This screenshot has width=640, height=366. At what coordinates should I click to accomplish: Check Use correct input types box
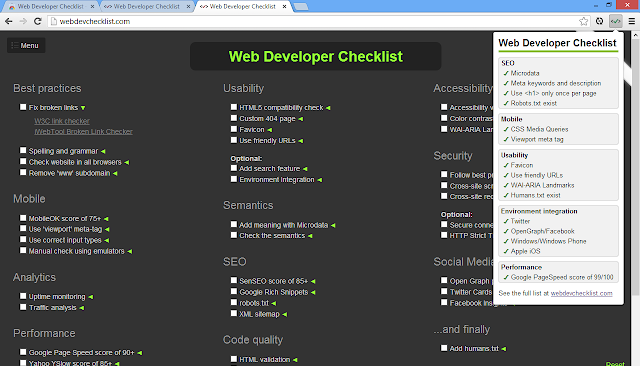point(23,240)
